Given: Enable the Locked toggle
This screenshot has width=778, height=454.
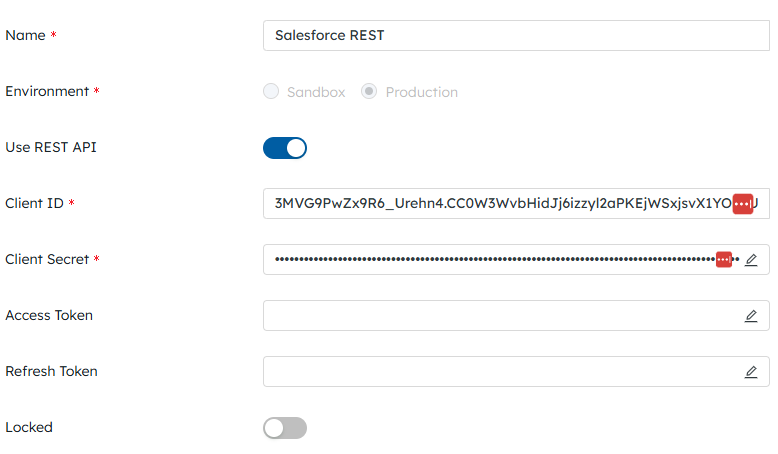Looking at the screenshot, I should pos(285,428).
